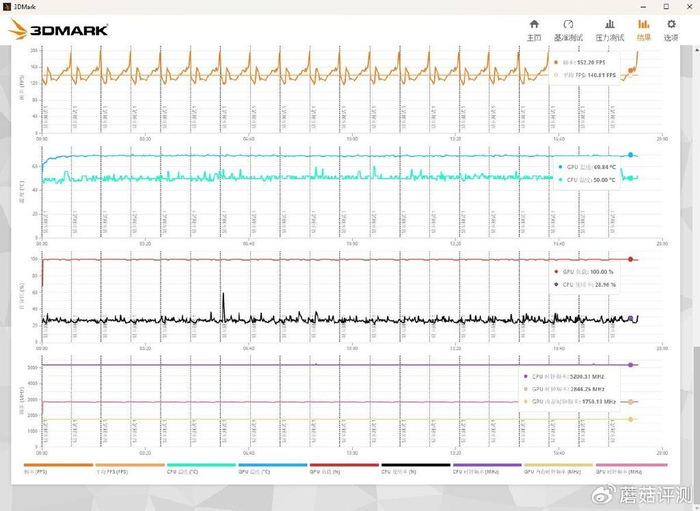Toggle the pink GPU 时钟频率 (MHz) legend series
700x511 pixels.
point(631,469)
